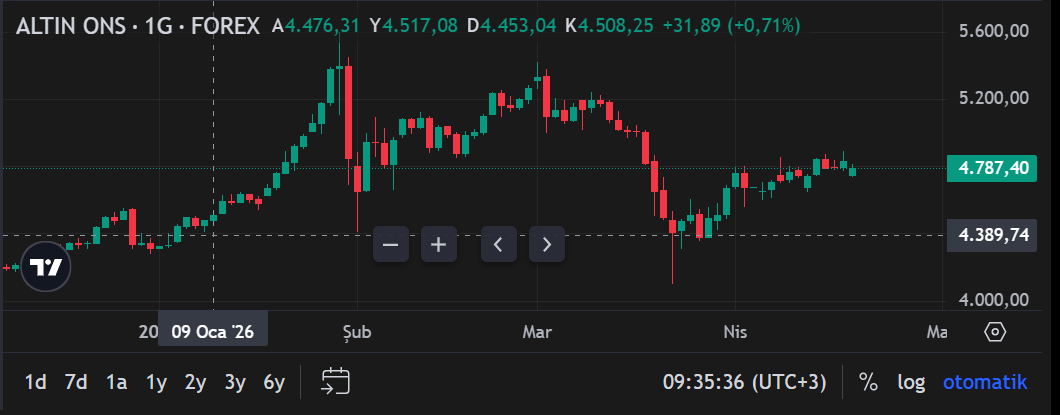This screenshot has height=415, width=1060.
Task: Open the go to date calendar icon
Action: click(335, 381)
